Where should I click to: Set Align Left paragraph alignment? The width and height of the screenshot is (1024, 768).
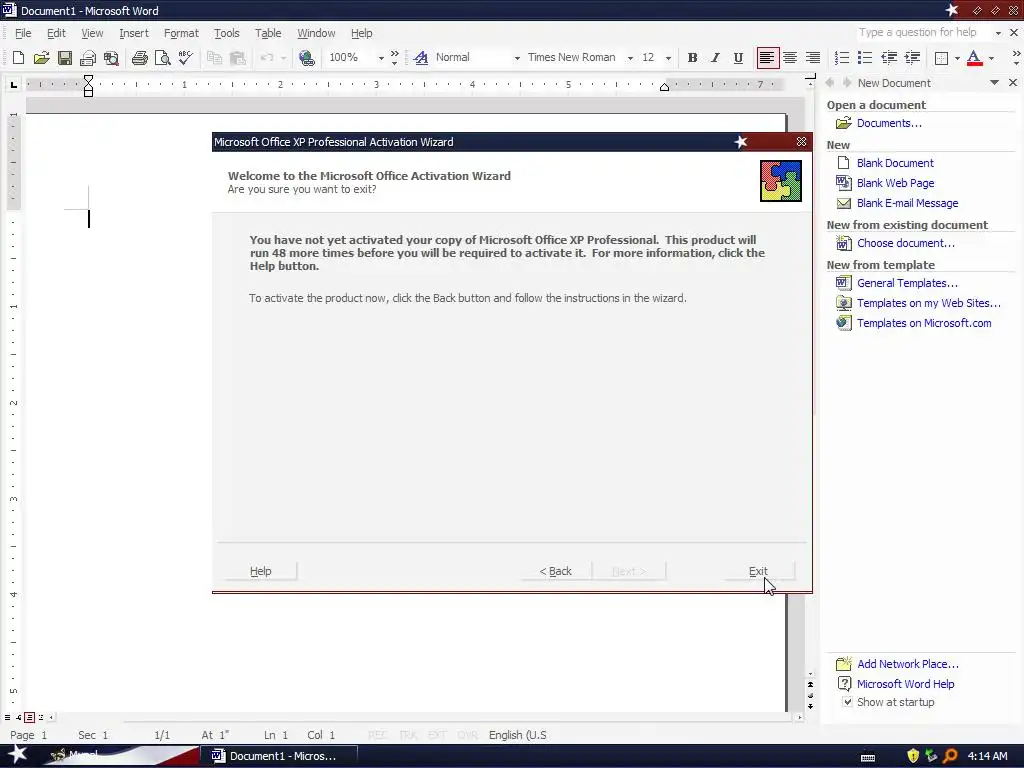tap(767, 57)
